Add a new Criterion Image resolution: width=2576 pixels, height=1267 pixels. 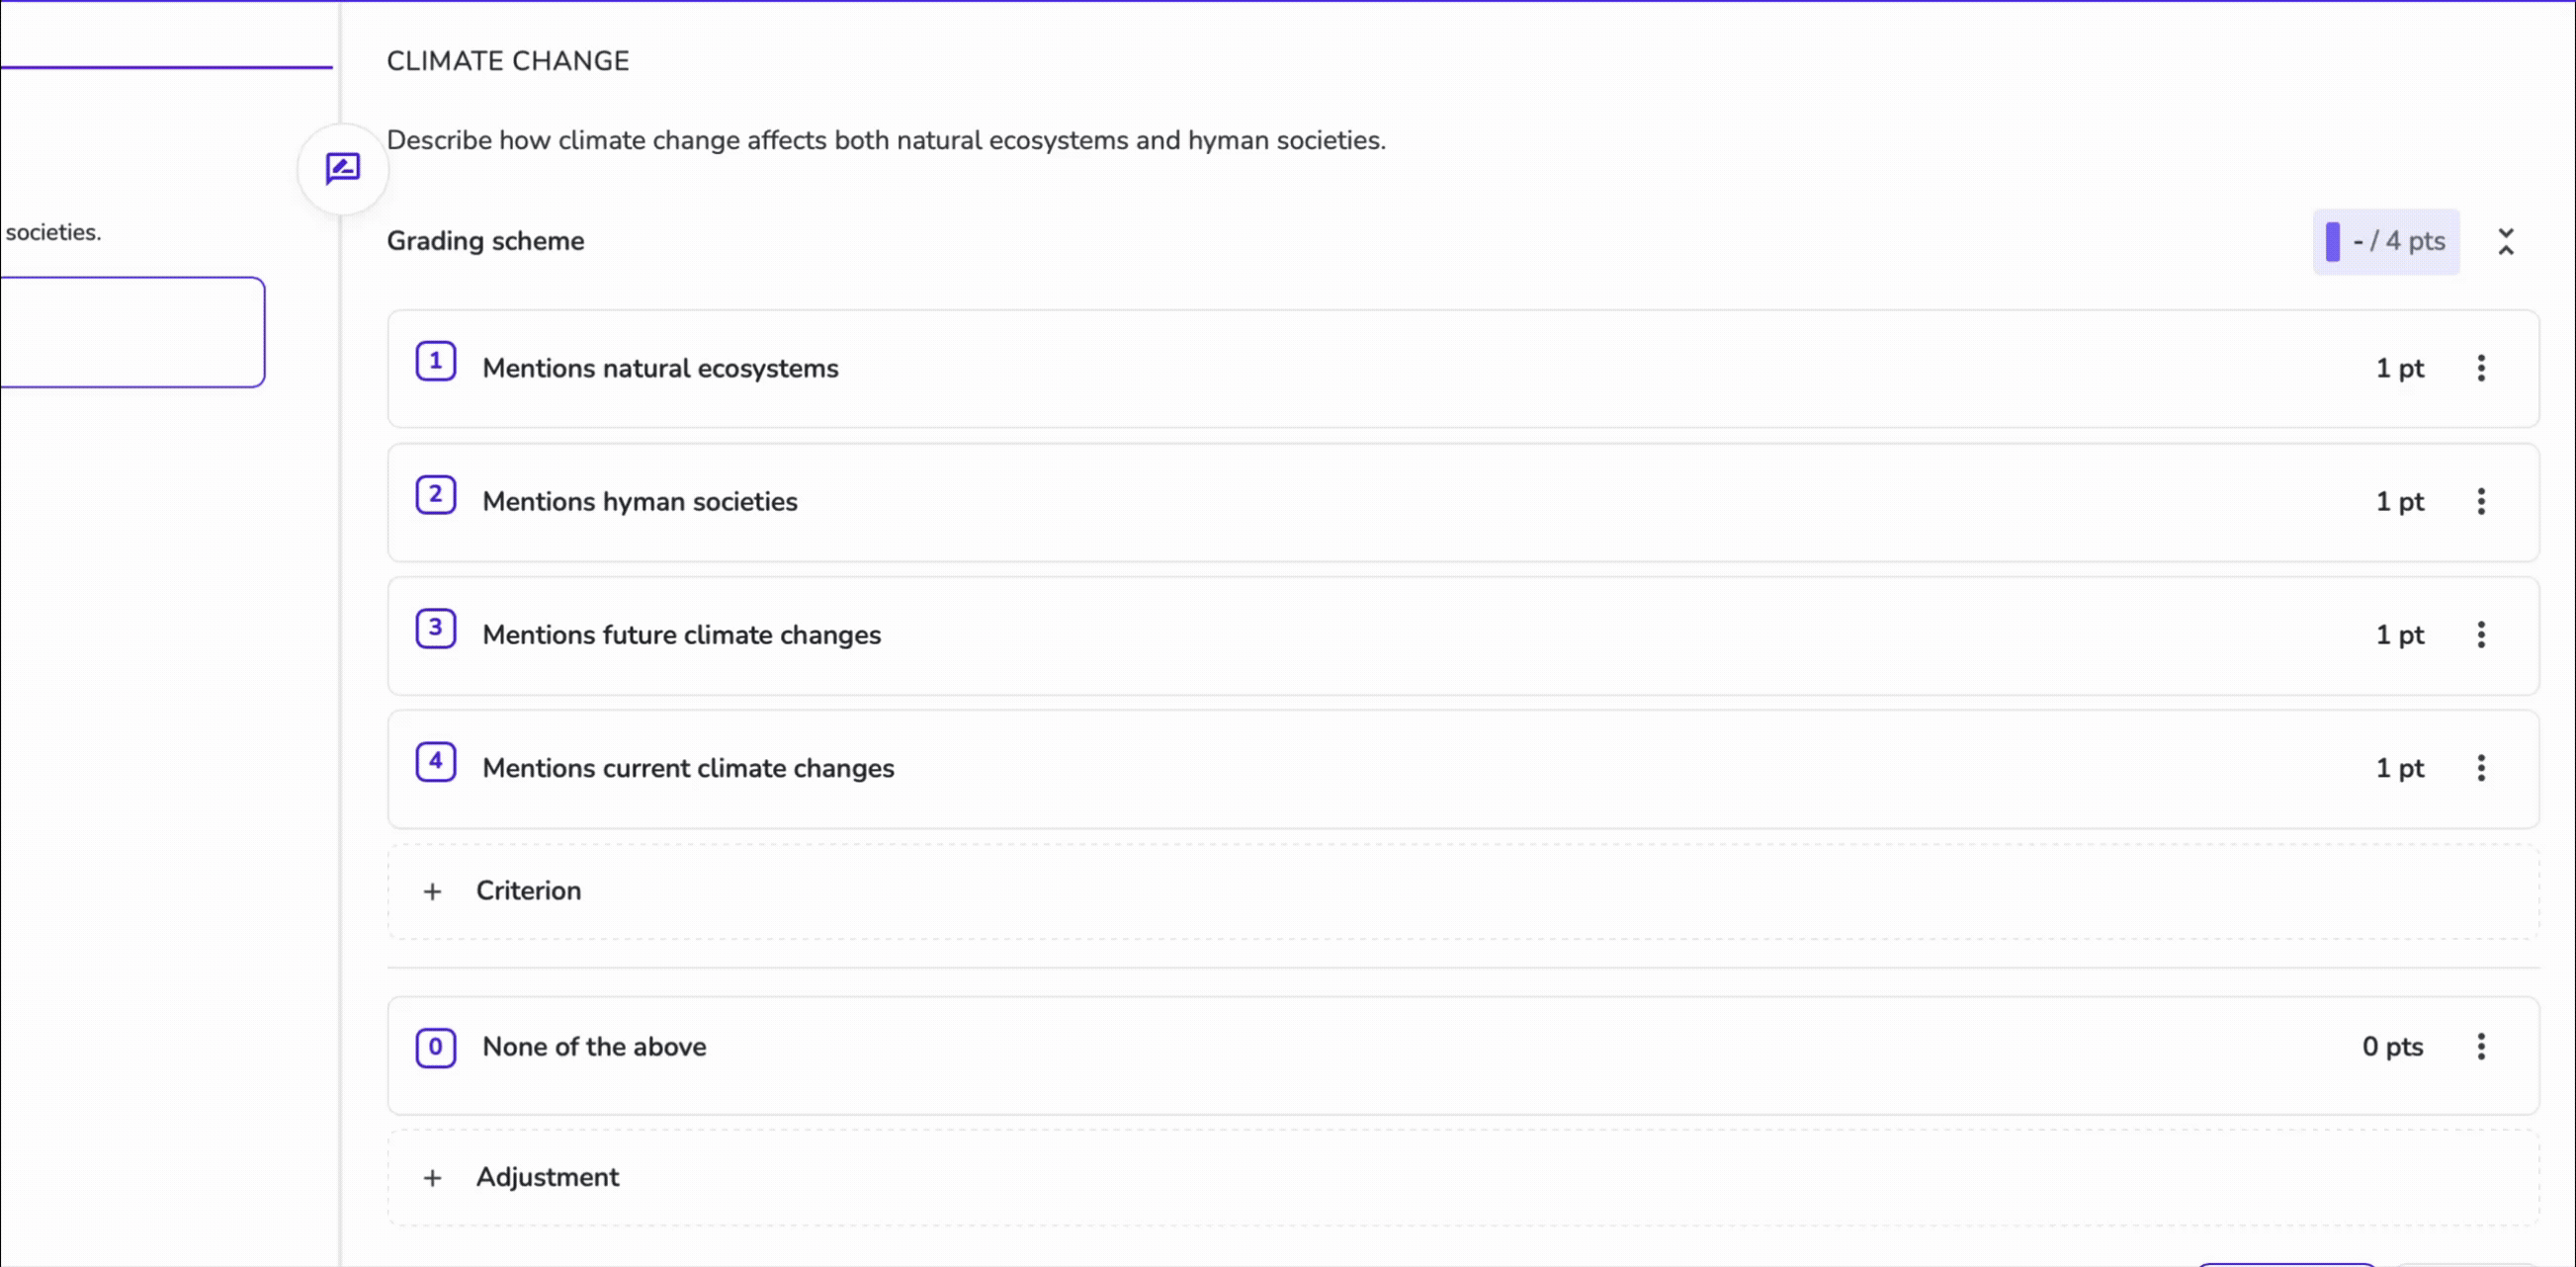pyautogui.click(x=1463, y=891)
